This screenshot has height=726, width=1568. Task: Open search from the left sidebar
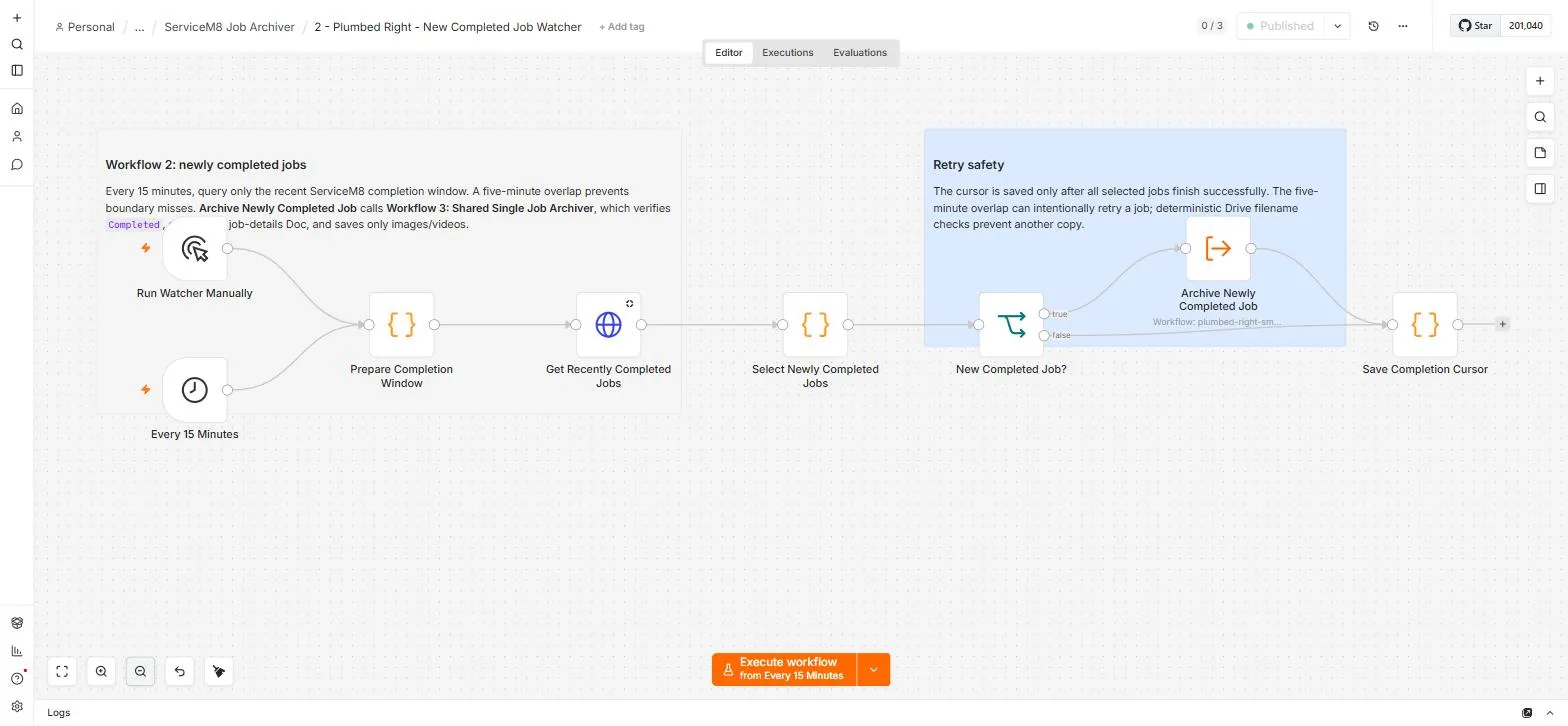(x=17, y=44)
